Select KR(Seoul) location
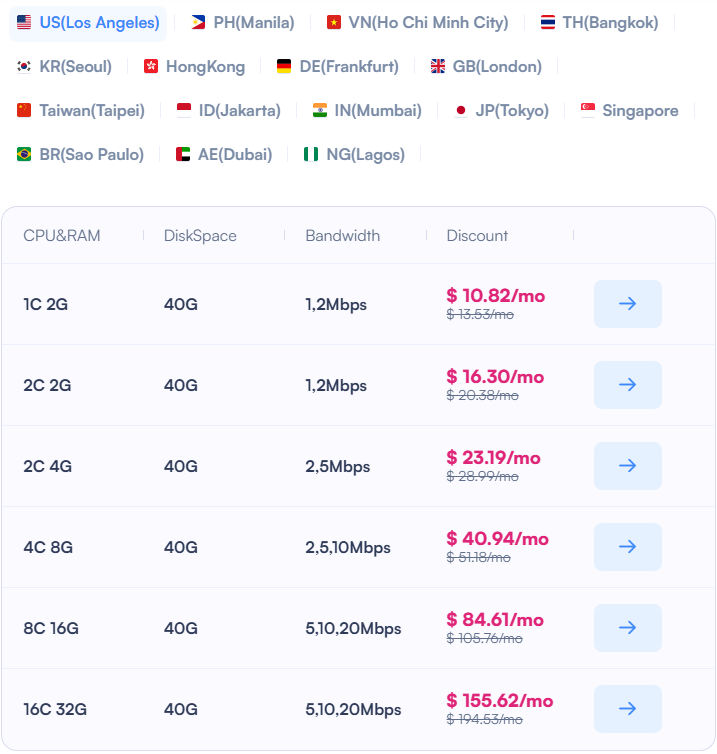This screenshot has height=754, width=717. click(x=65, y=67)
